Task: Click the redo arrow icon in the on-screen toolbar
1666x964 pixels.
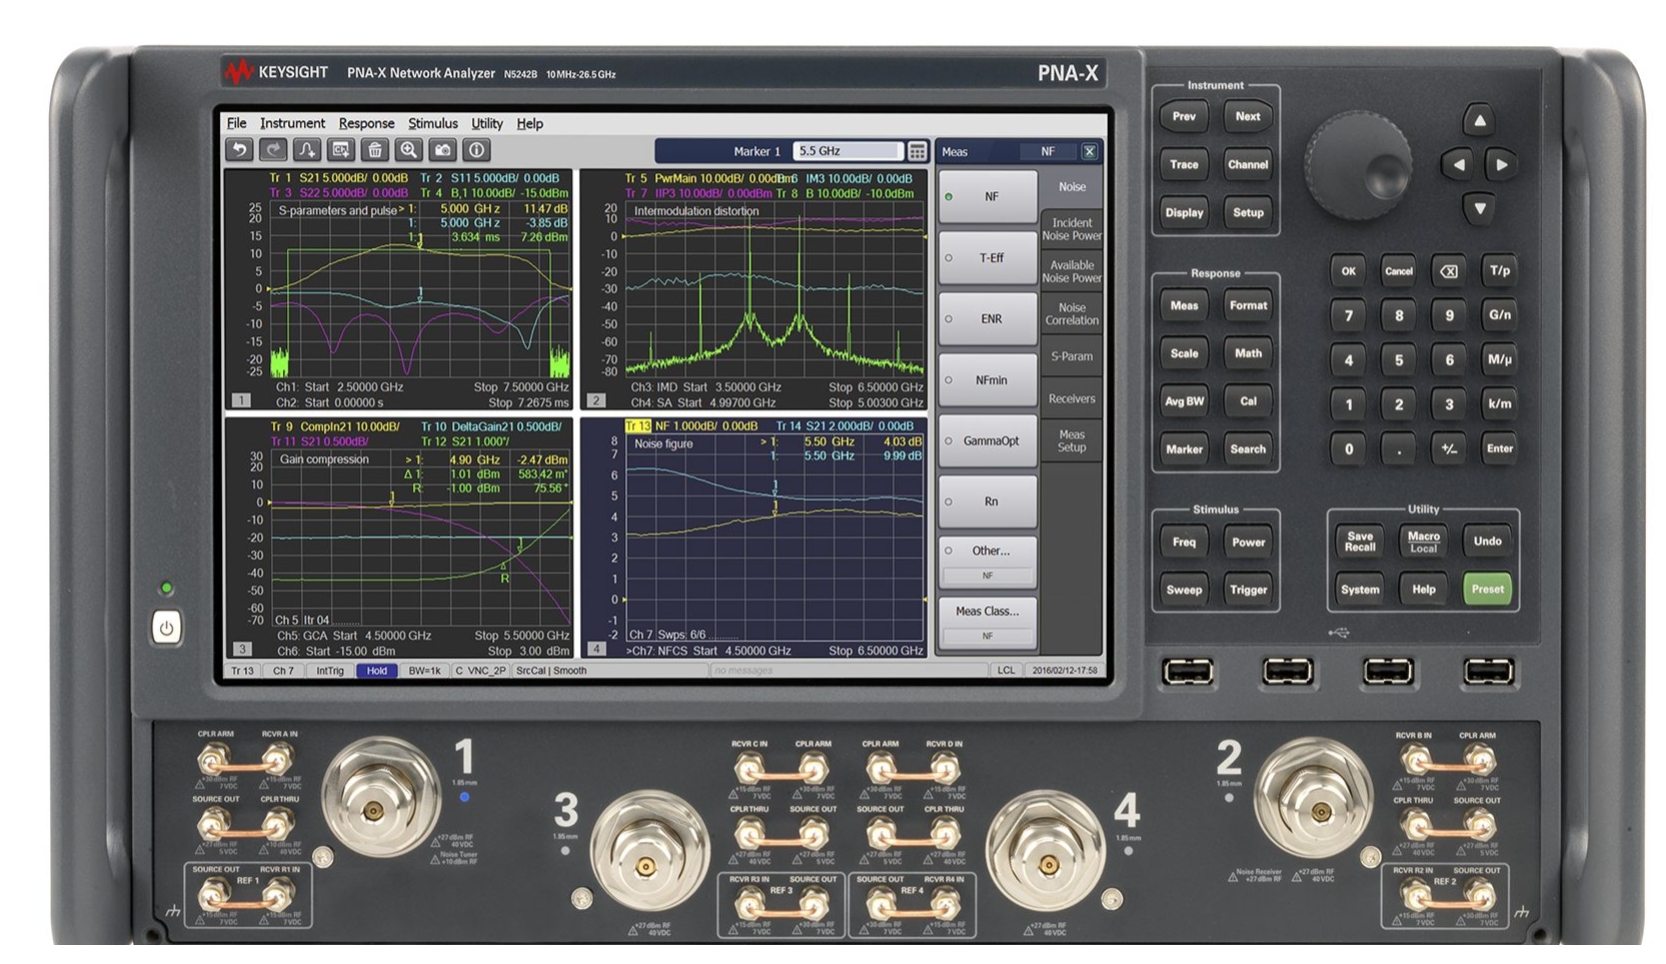Action: coord(273,150)
